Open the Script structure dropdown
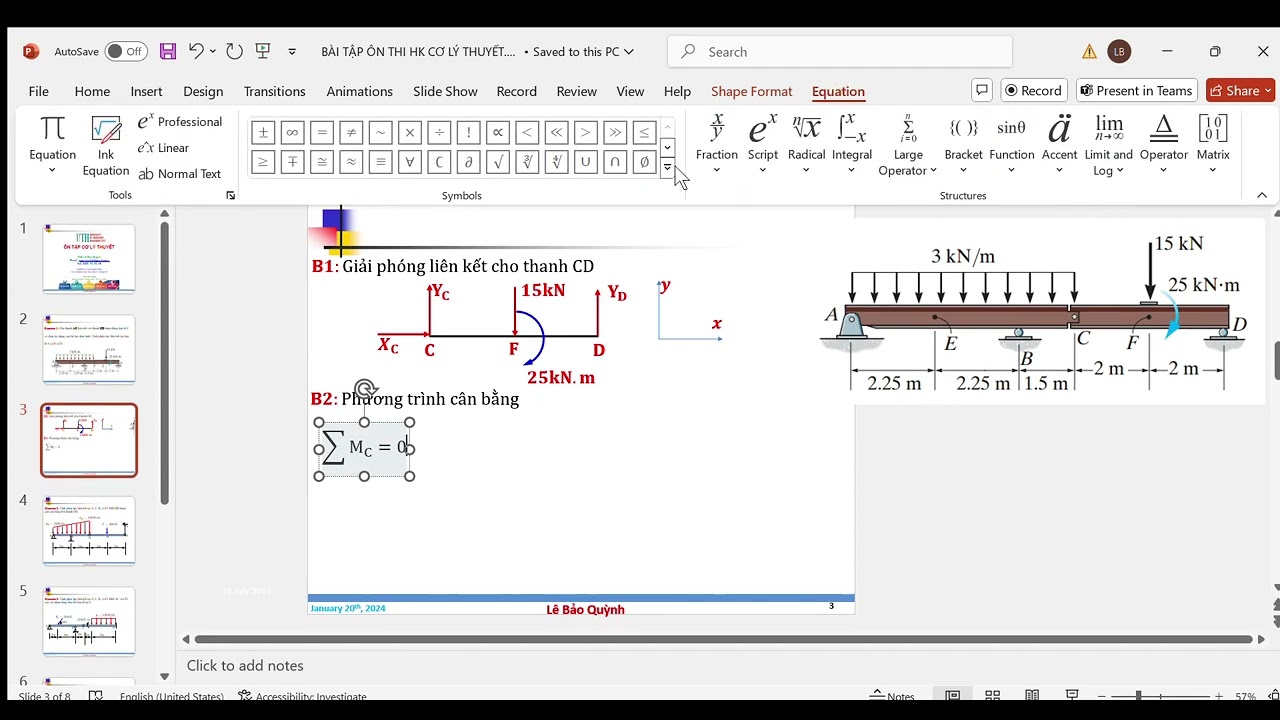 coord(762,145)
